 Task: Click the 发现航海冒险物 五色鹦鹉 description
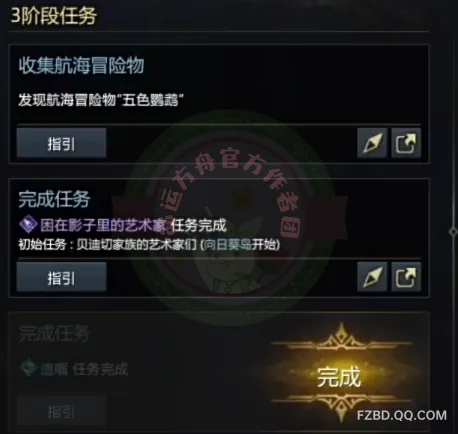tap(101, 100)
